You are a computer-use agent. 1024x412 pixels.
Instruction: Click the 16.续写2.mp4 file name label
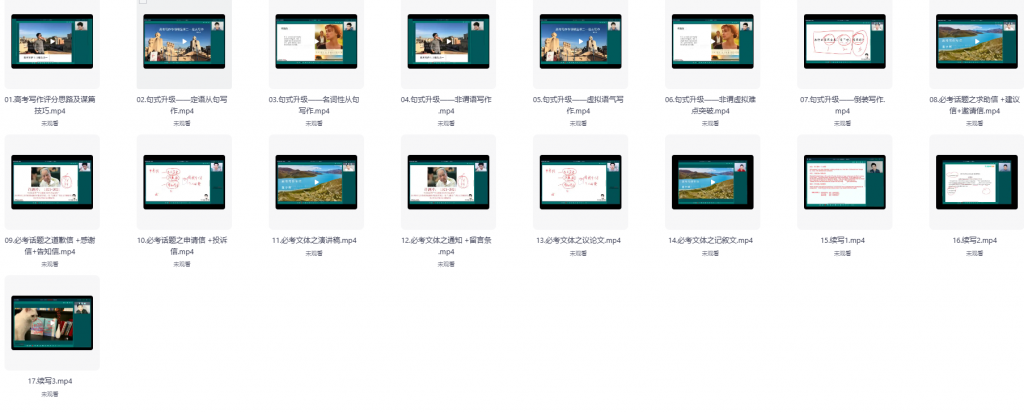pyautogui.click(x=975, y=241)
